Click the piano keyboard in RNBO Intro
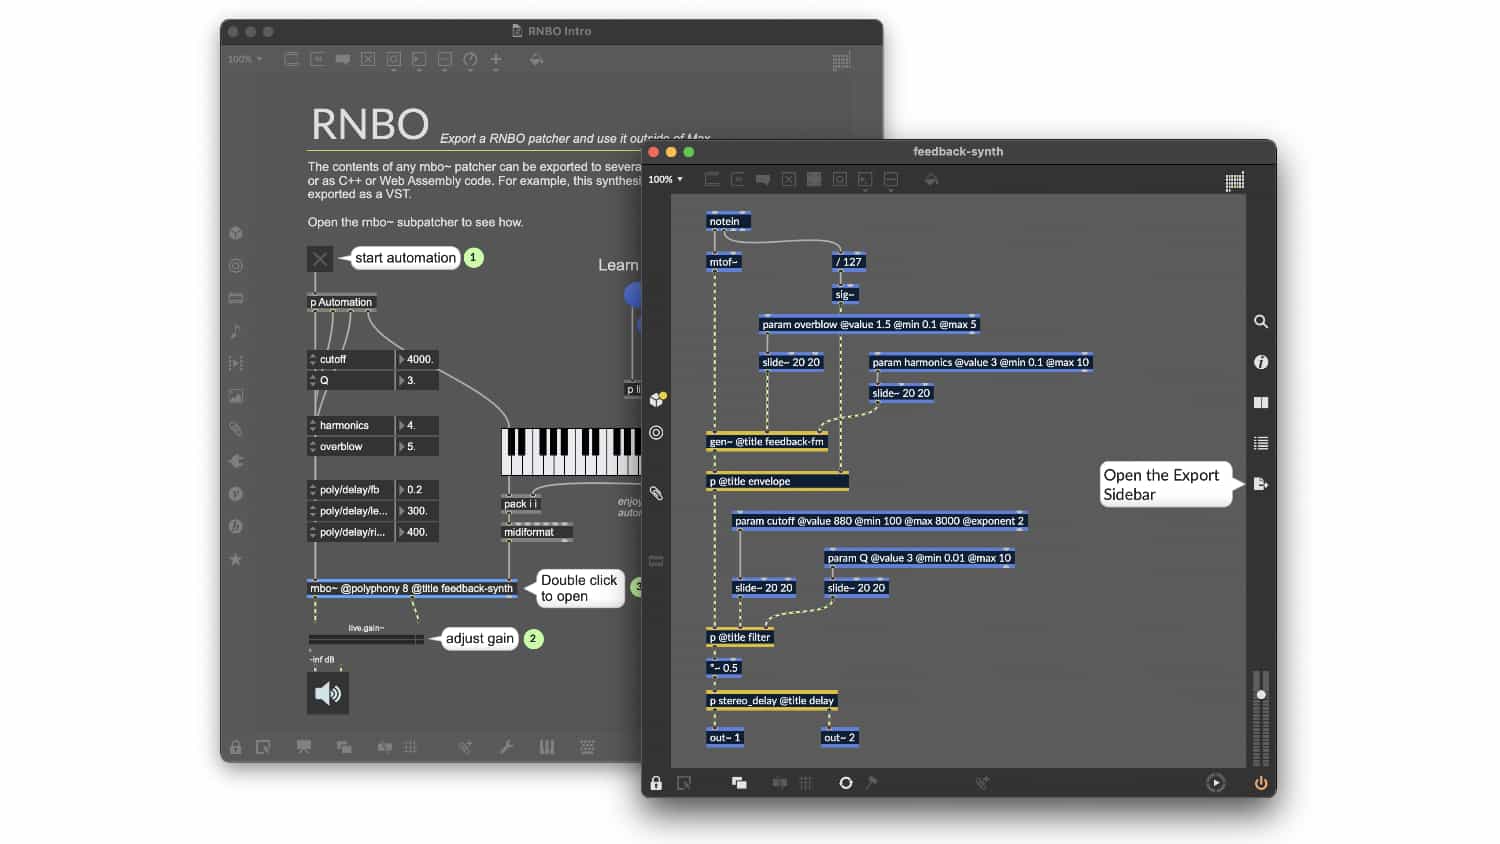The width and height of the screenshot is (1500, 844). click(x=571, y=452)
